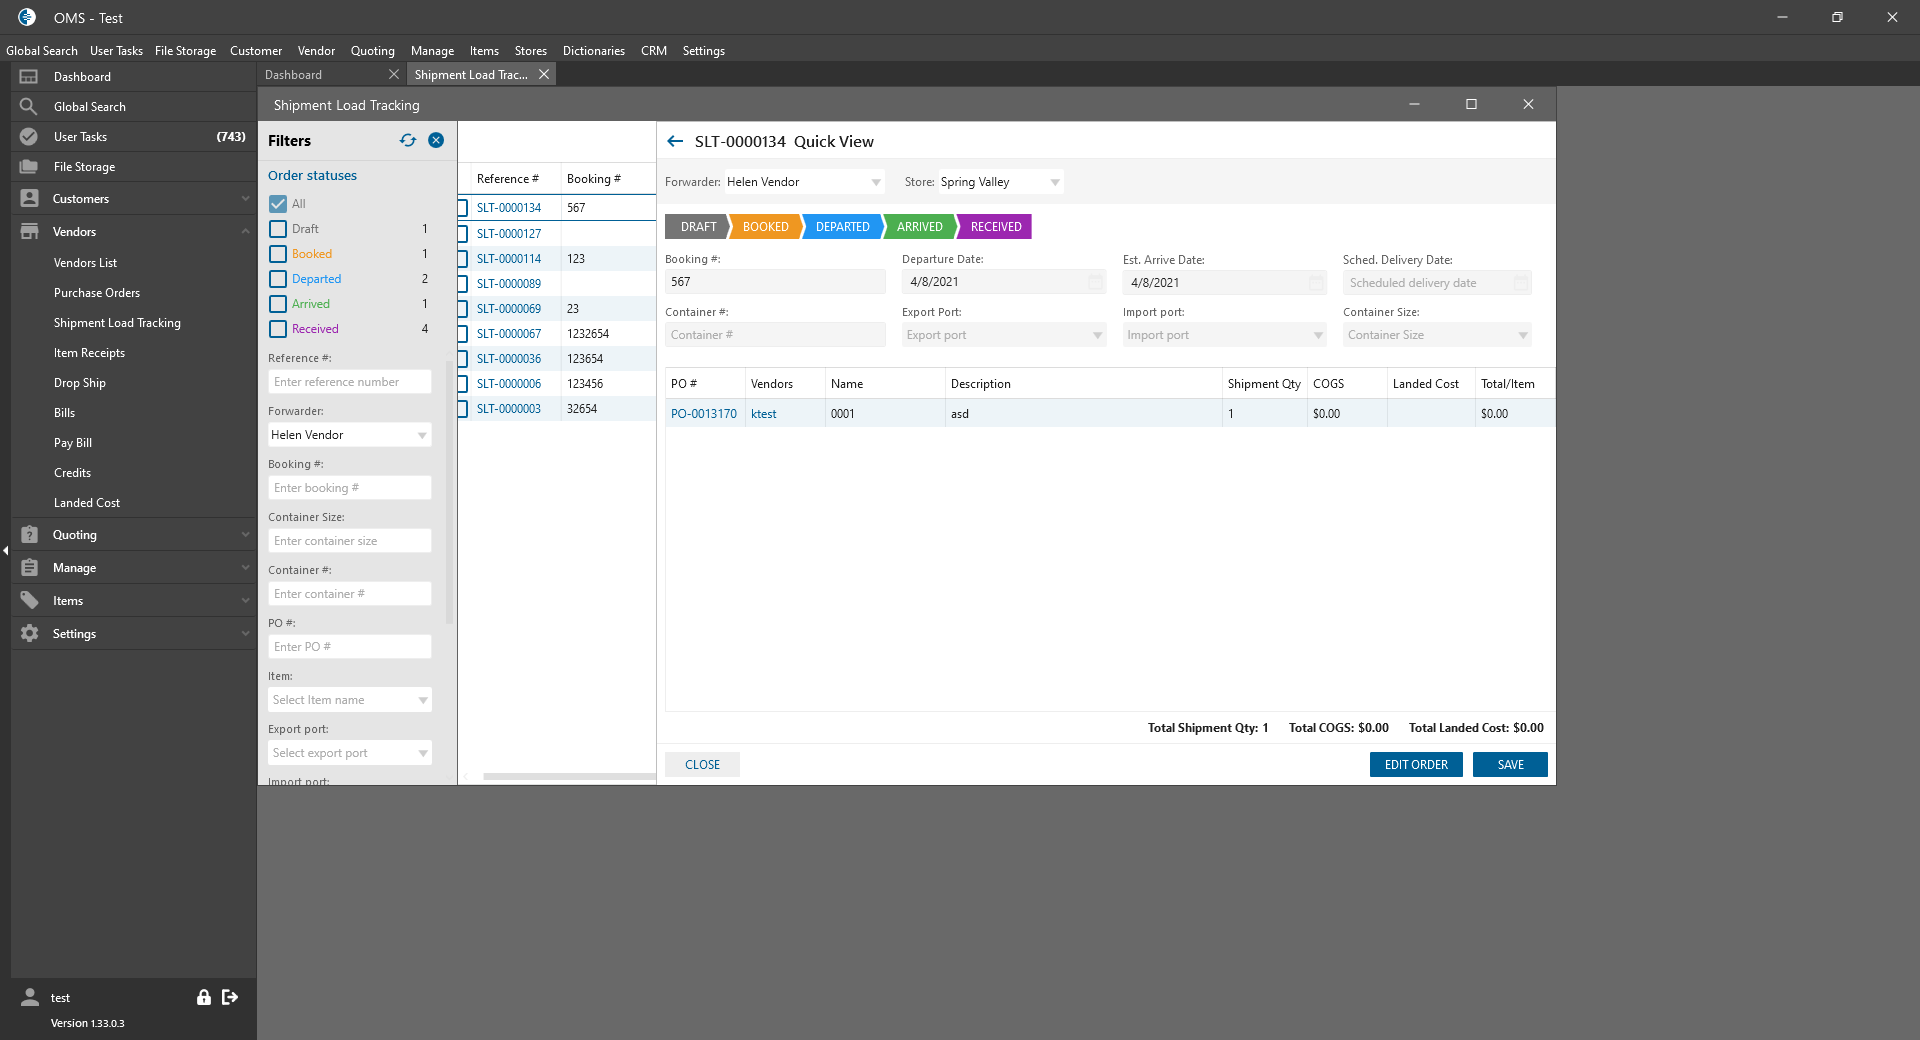Click the refresh filters icon
The image size is (1920, 1040).
click(407, 140)
